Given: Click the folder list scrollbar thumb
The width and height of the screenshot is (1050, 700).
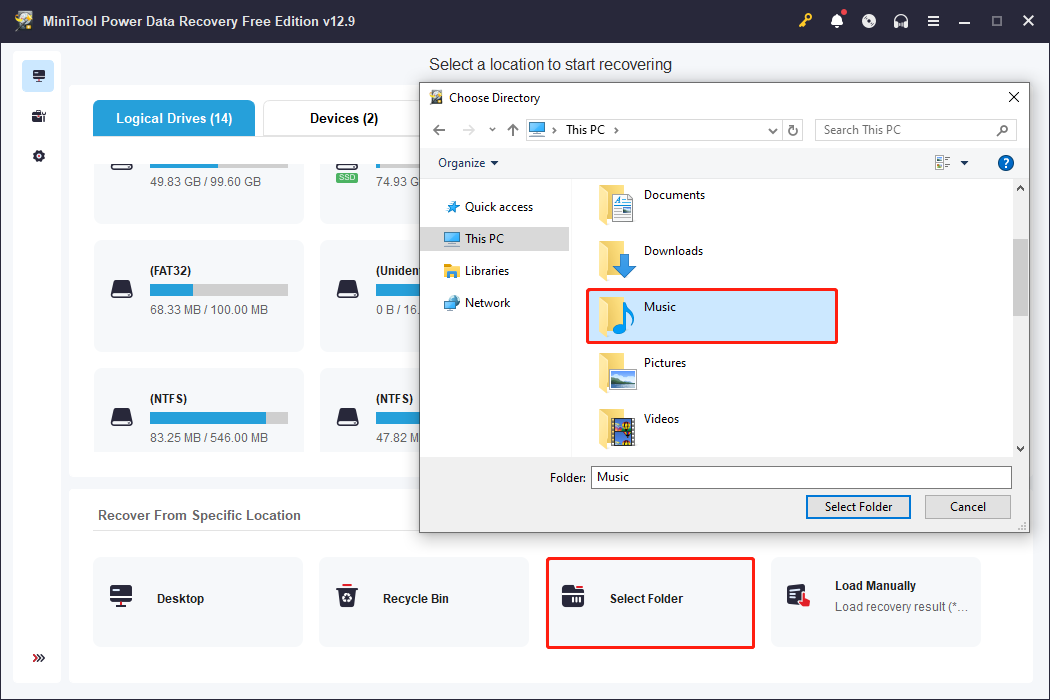Looking at the screenshot, I should click(1020, 277).
